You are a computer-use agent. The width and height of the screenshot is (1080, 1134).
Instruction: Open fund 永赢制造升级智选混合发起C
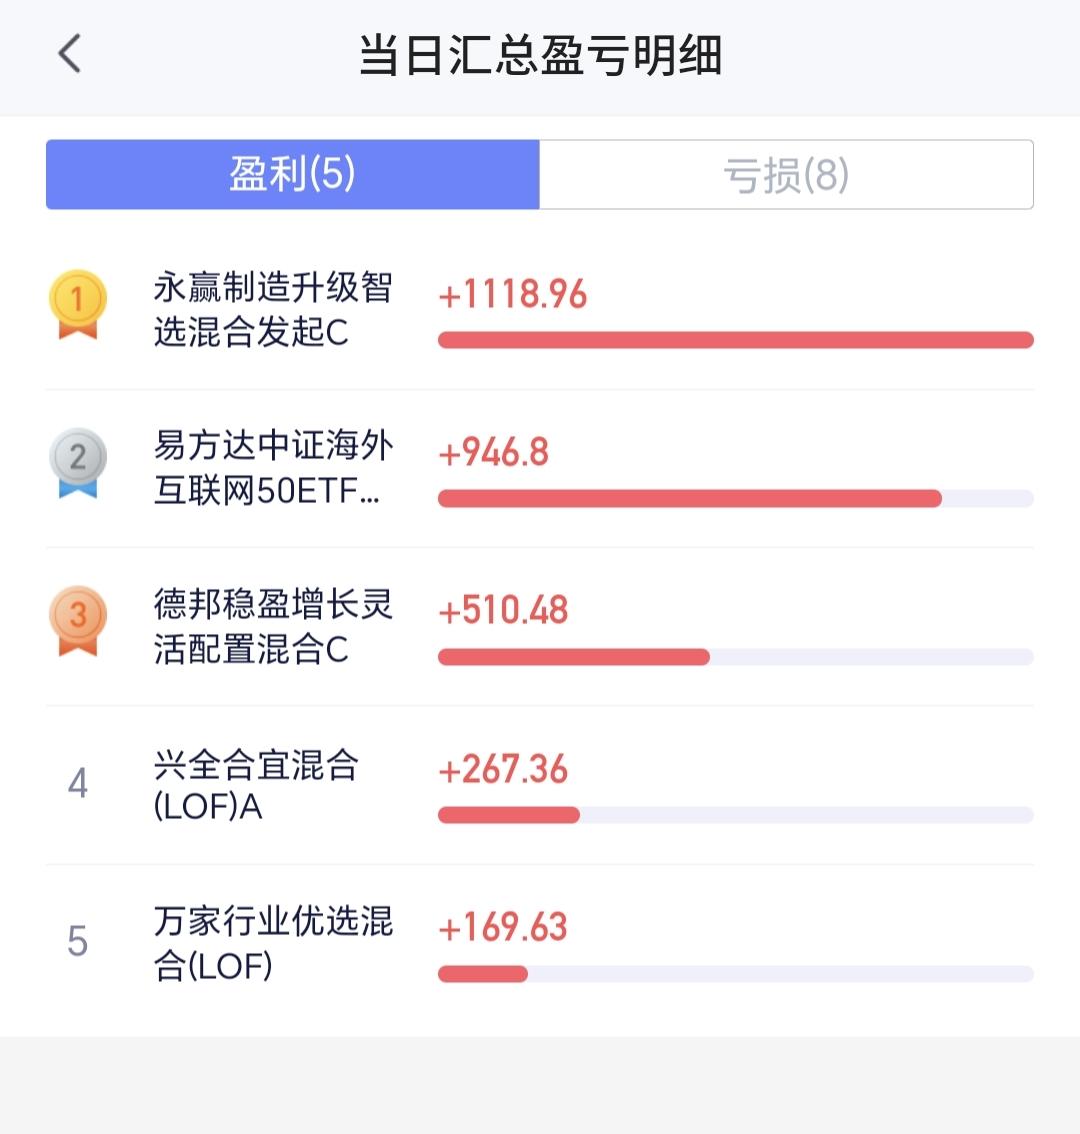(273, 310)
